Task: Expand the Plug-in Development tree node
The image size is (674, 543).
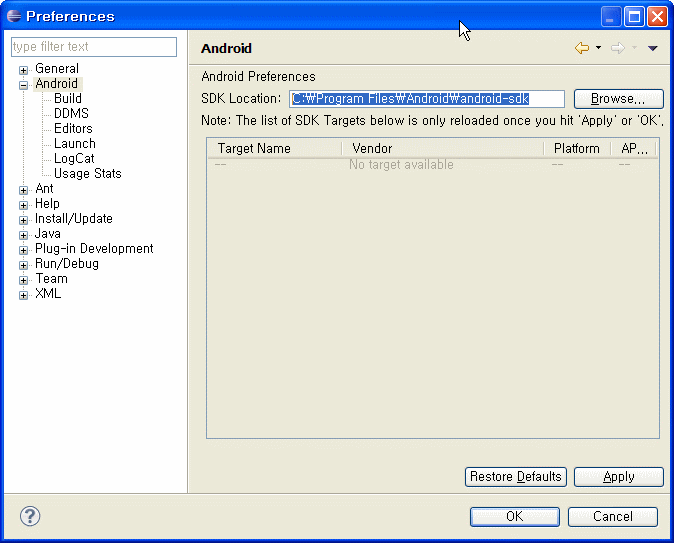Action: click(x=23, y=250)
